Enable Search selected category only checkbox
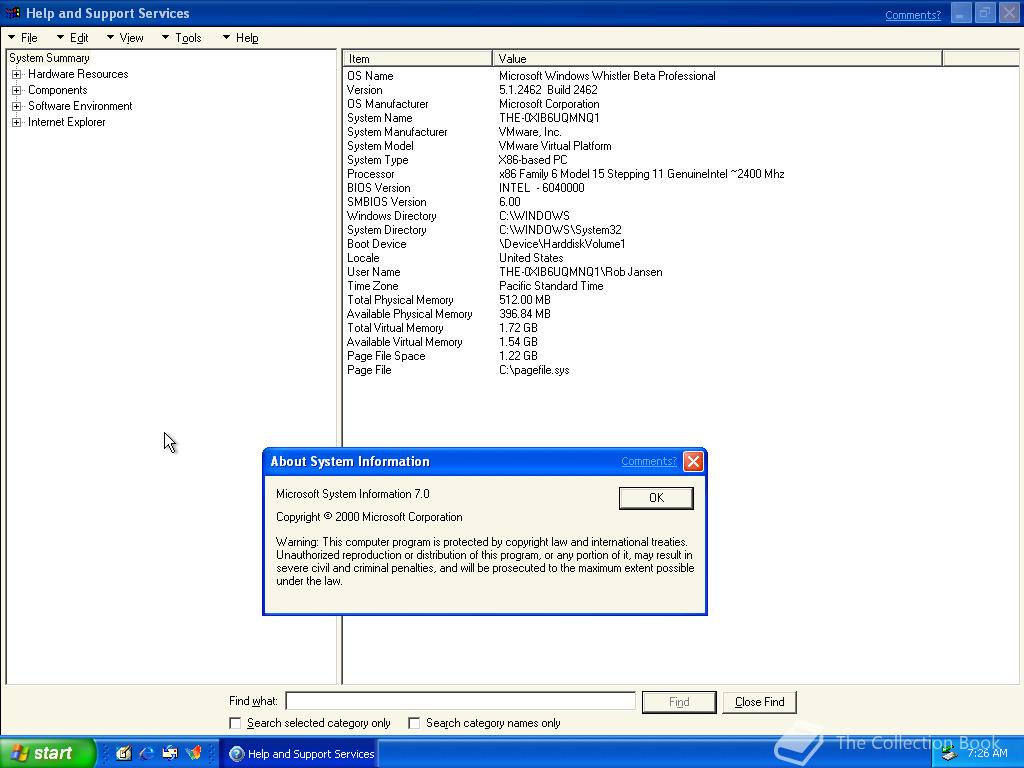1024x768 pixels. pos(235,723)
